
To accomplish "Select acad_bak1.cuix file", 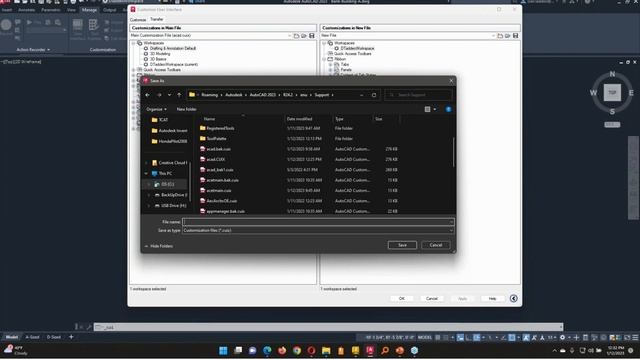I will pos(220,170).
